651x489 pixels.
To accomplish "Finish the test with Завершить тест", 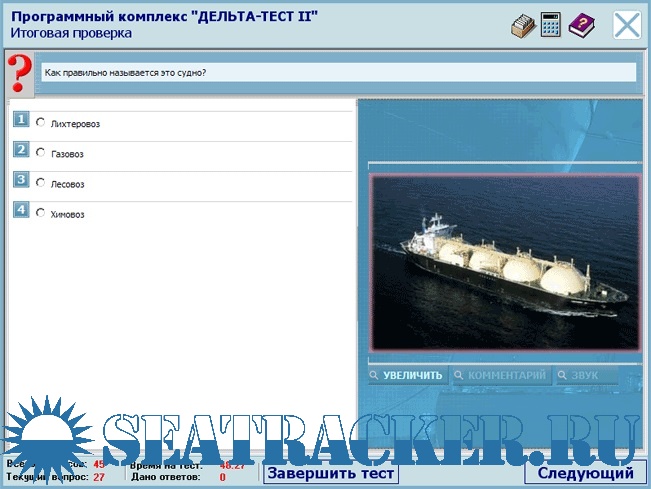I will pos(331,473).
